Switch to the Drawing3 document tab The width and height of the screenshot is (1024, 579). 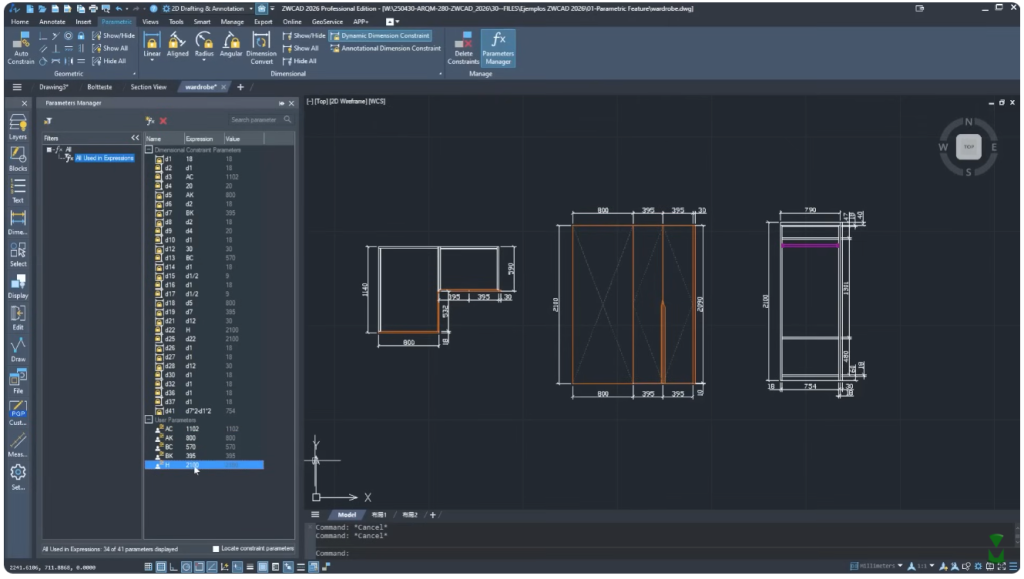54,87
